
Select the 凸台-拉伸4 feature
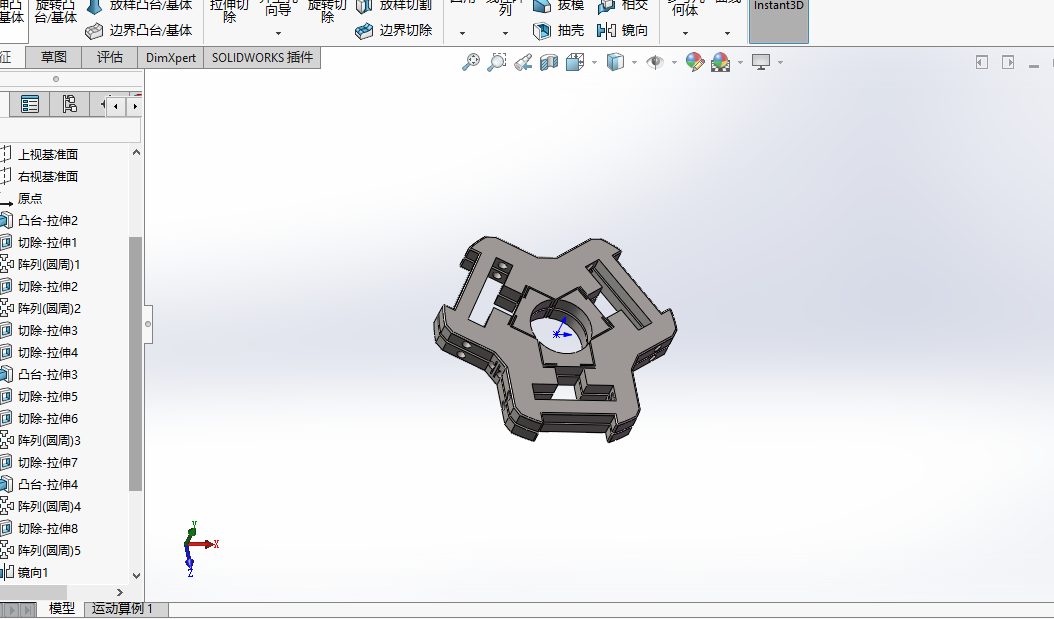pos(48,485)
